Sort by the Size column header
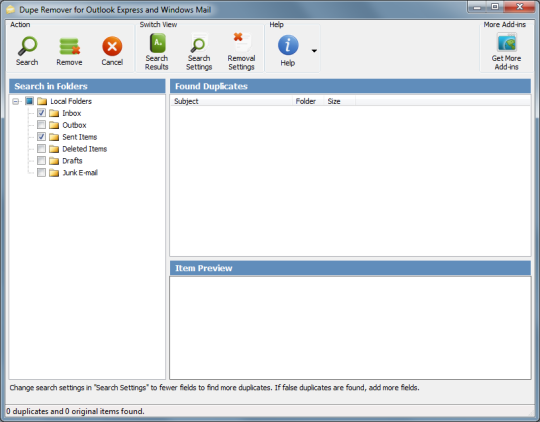Image resolution: width=540 pixels, height=422 pixels. pos(340,101)
